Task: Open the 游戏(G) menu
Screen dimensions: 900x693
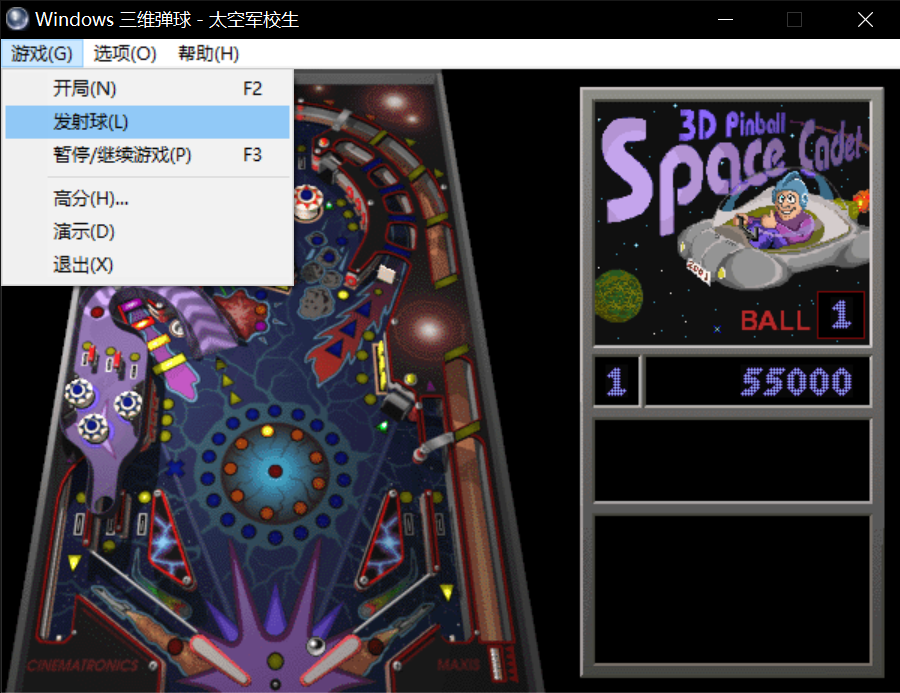Action: coord(42,54)
